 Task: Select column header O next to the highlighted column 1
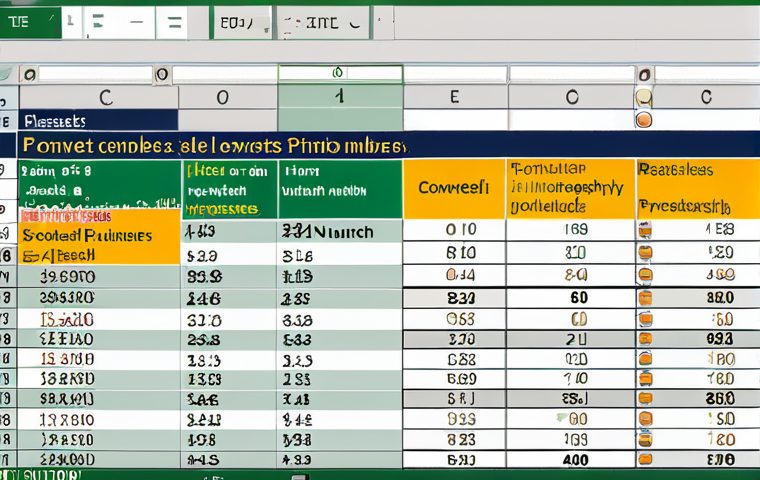228,97
